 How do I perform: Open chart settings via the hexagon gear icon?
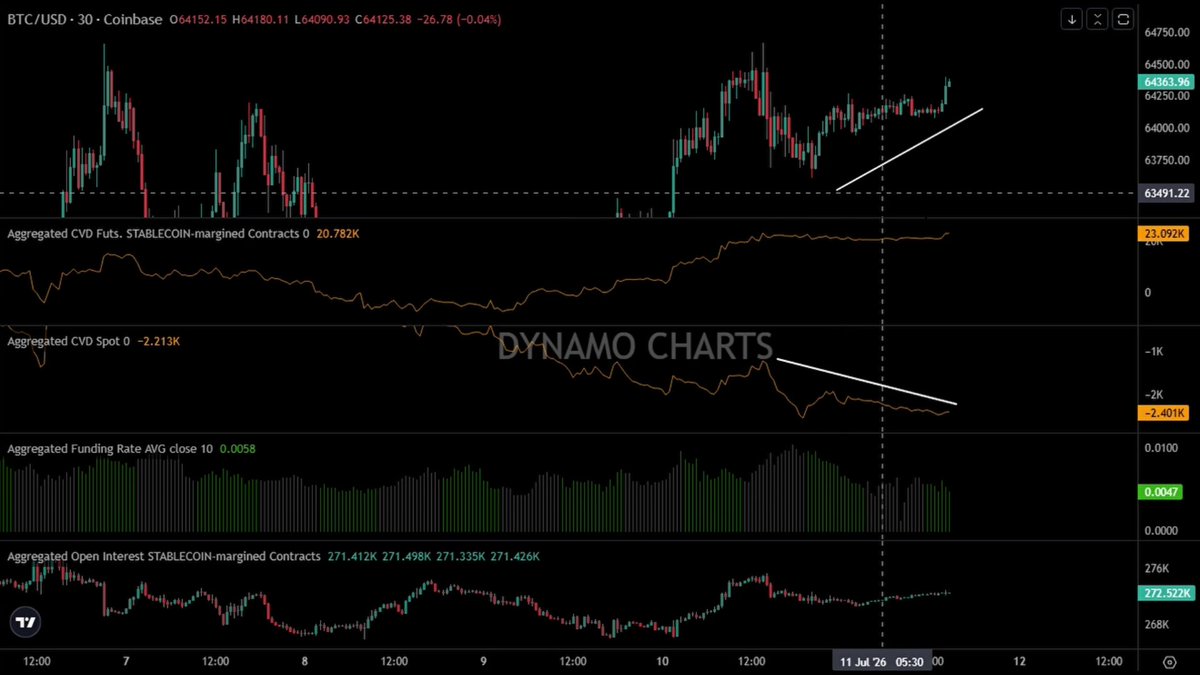1169,661
